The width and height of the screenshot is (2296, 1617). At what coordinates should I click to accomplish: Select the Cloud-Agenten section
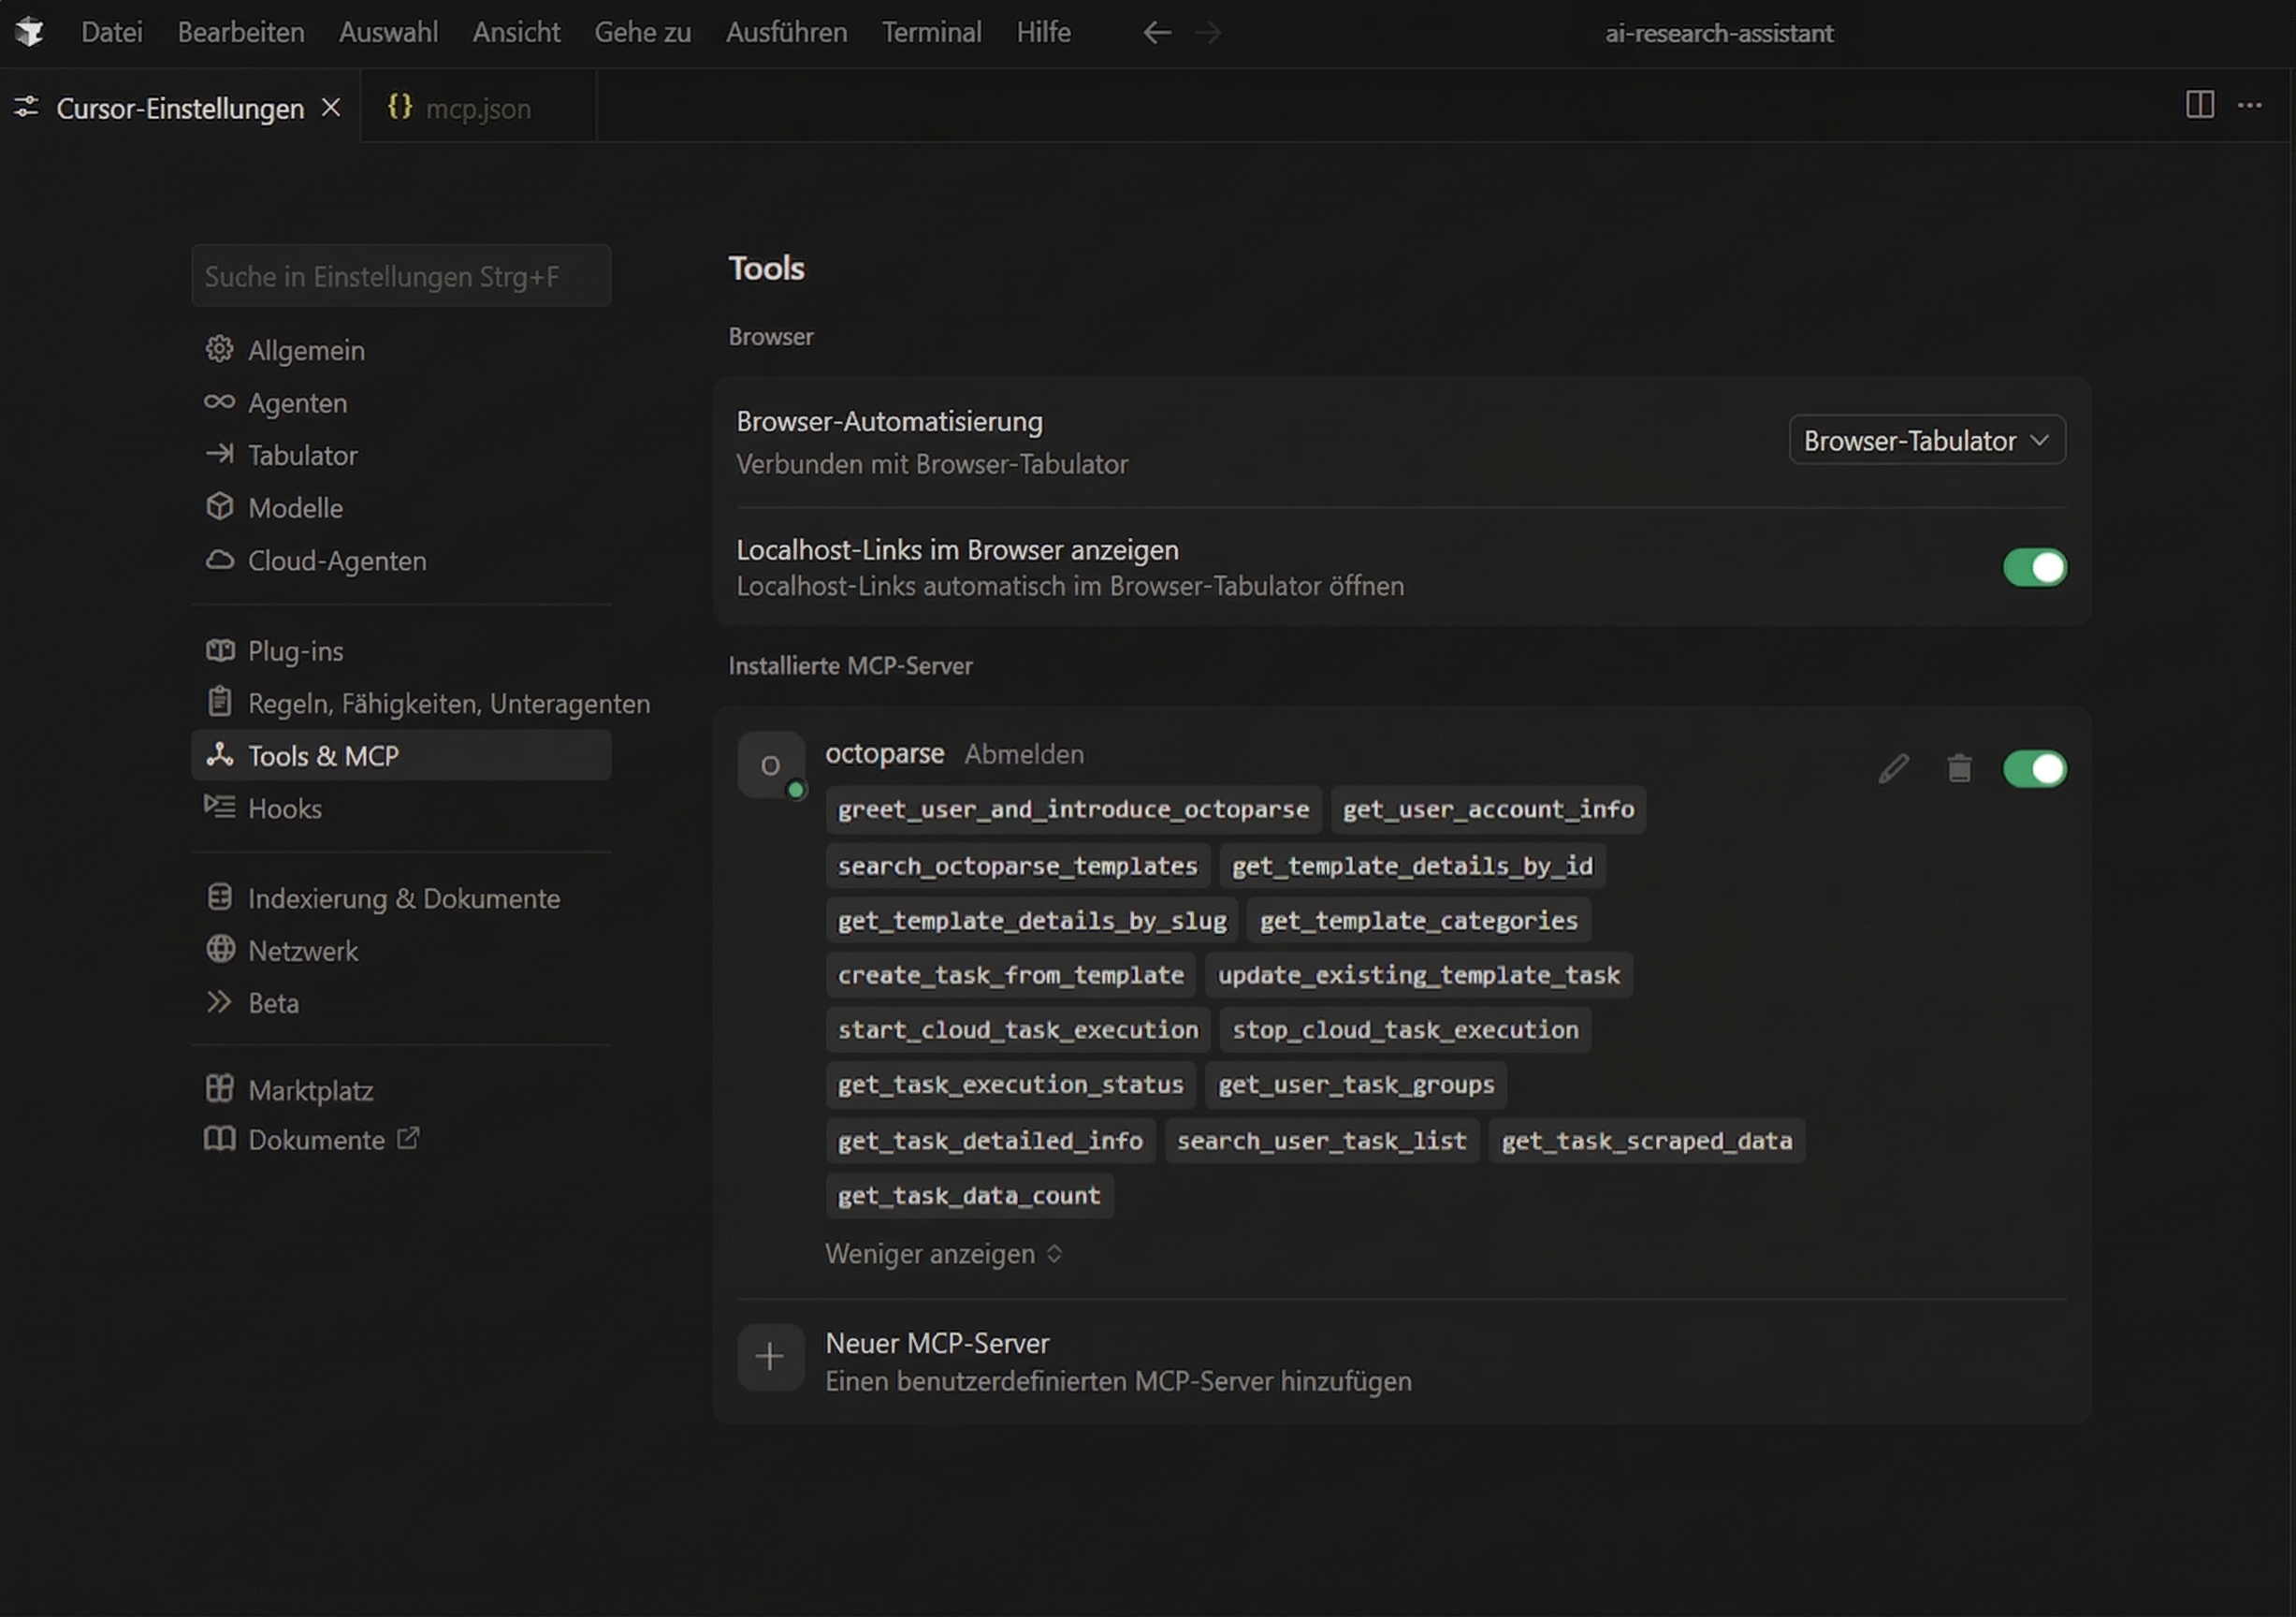337,561
